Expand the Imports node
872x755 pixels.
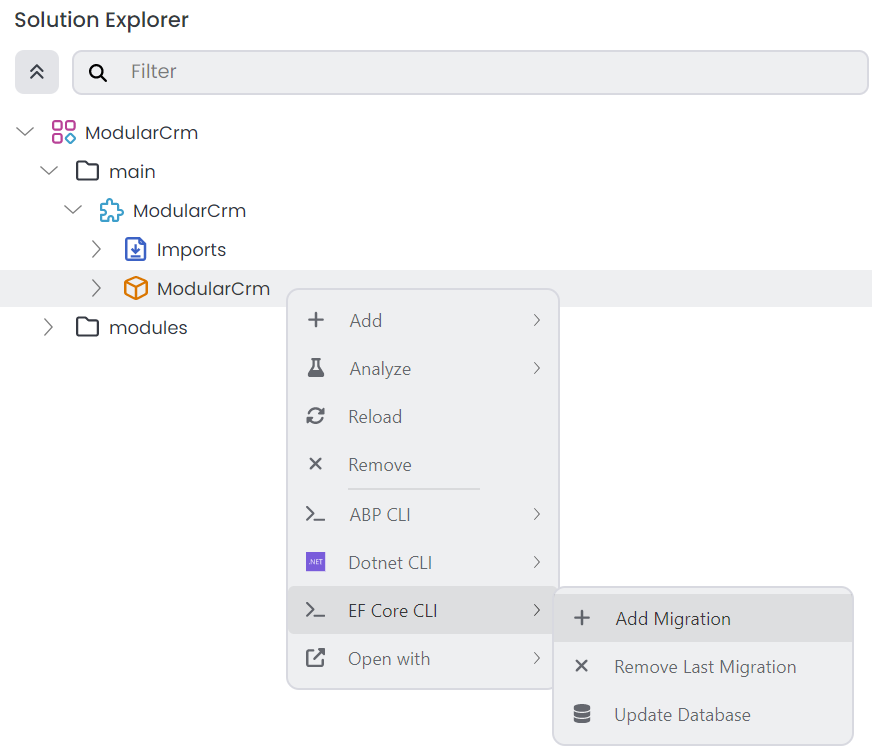click(96, 249)
